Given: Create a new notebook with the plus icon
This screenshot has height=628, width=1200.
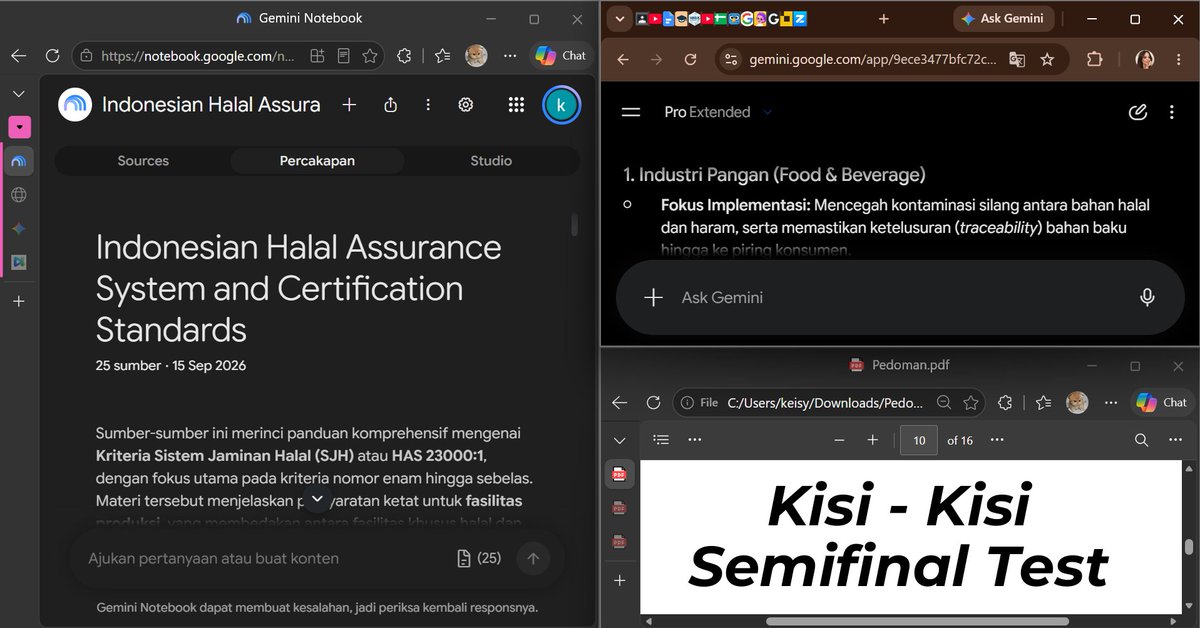Looking at the screenshot, I should [x=349, y=104].
